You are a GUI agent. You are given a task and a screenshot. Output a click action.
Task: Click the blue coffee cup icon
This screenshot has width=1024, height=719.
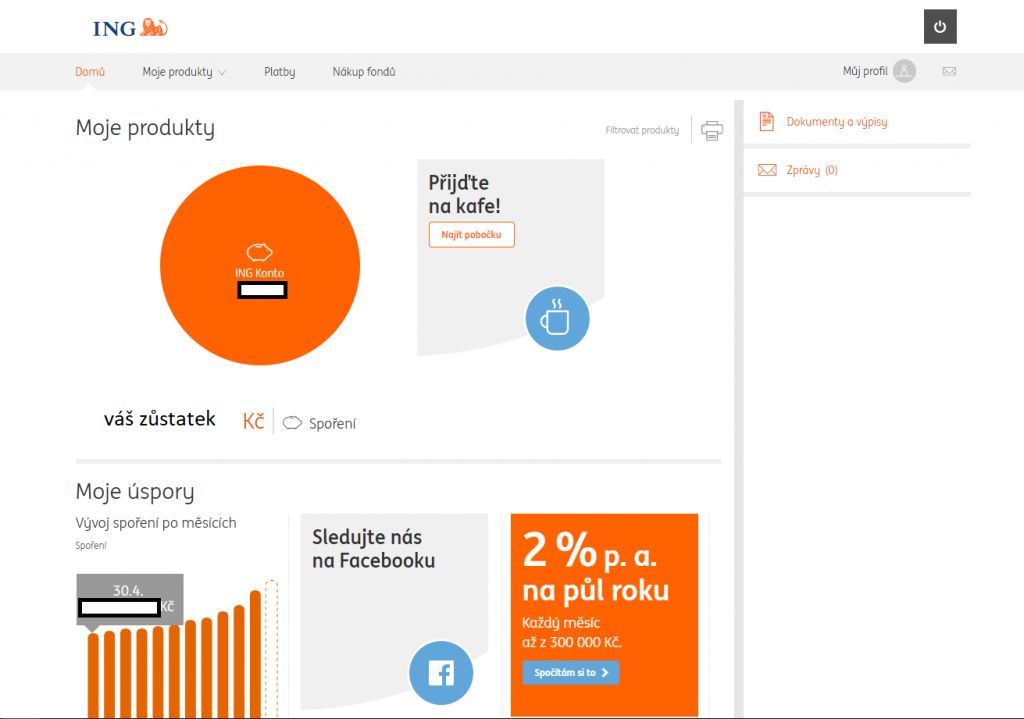[557, 319]
